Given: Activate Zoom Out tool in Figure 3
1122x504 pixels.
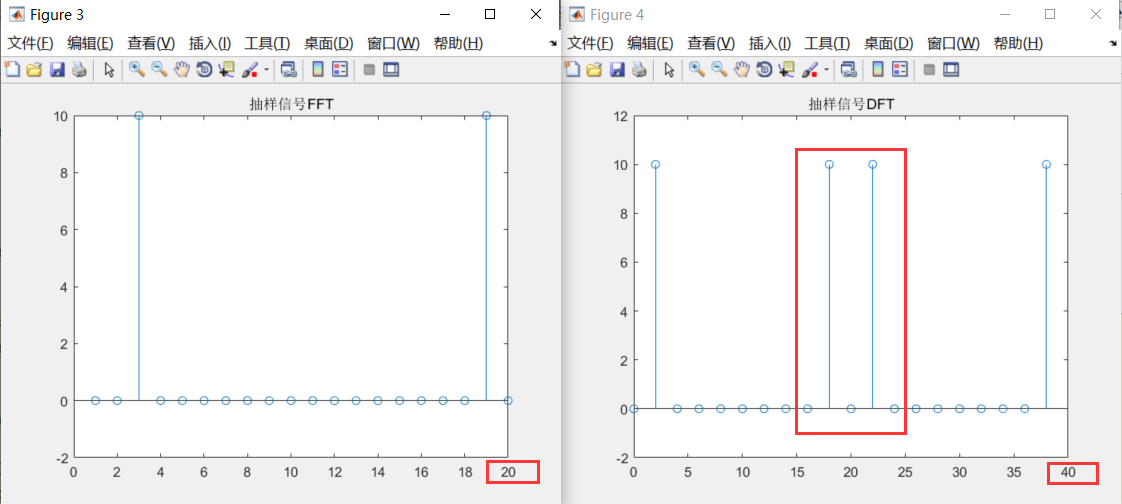Looking at the screenshot, I should [160, 69].
